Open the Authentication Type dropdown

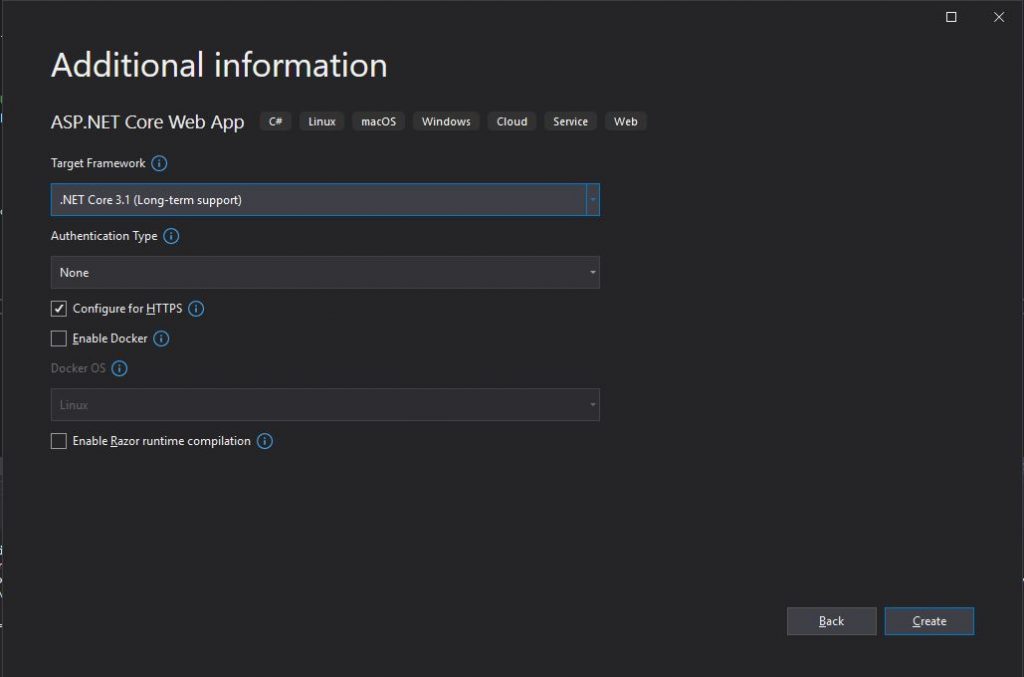click(325, 272)
